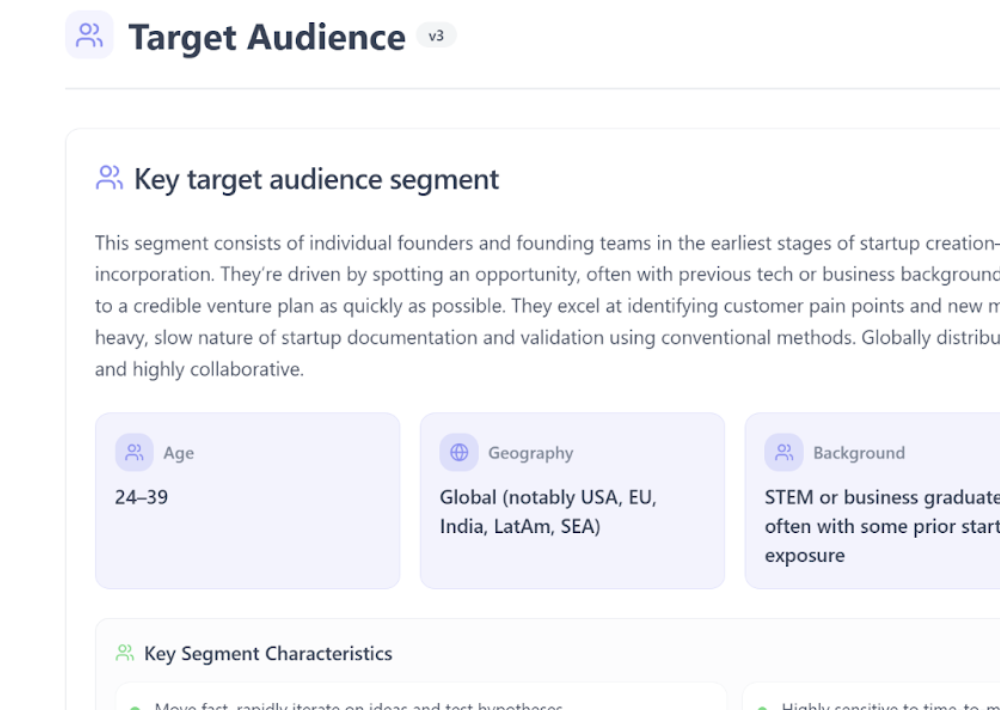The width and height of the screenshot is (1000, 710).
Task: Click the Key target audience segment icon
Action: coord(109,178)
